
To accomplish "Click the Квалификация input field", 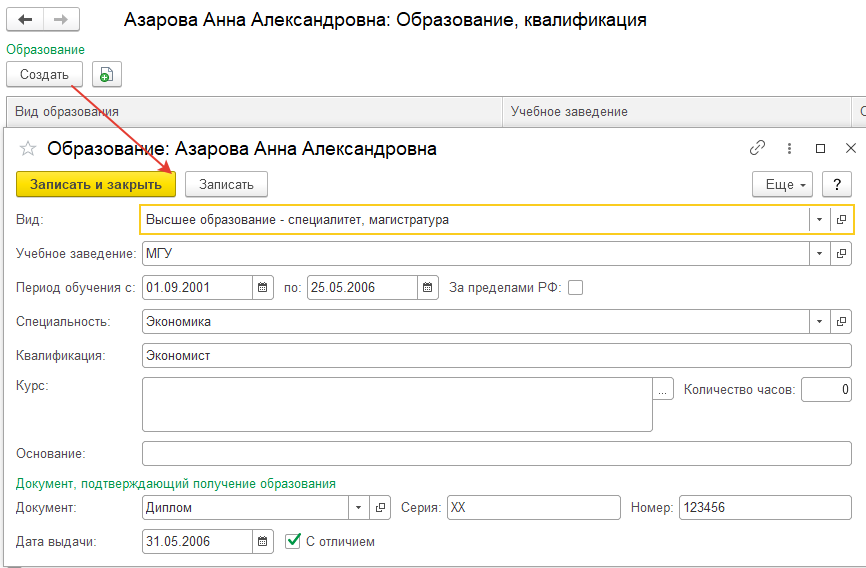I will (496, 356).
